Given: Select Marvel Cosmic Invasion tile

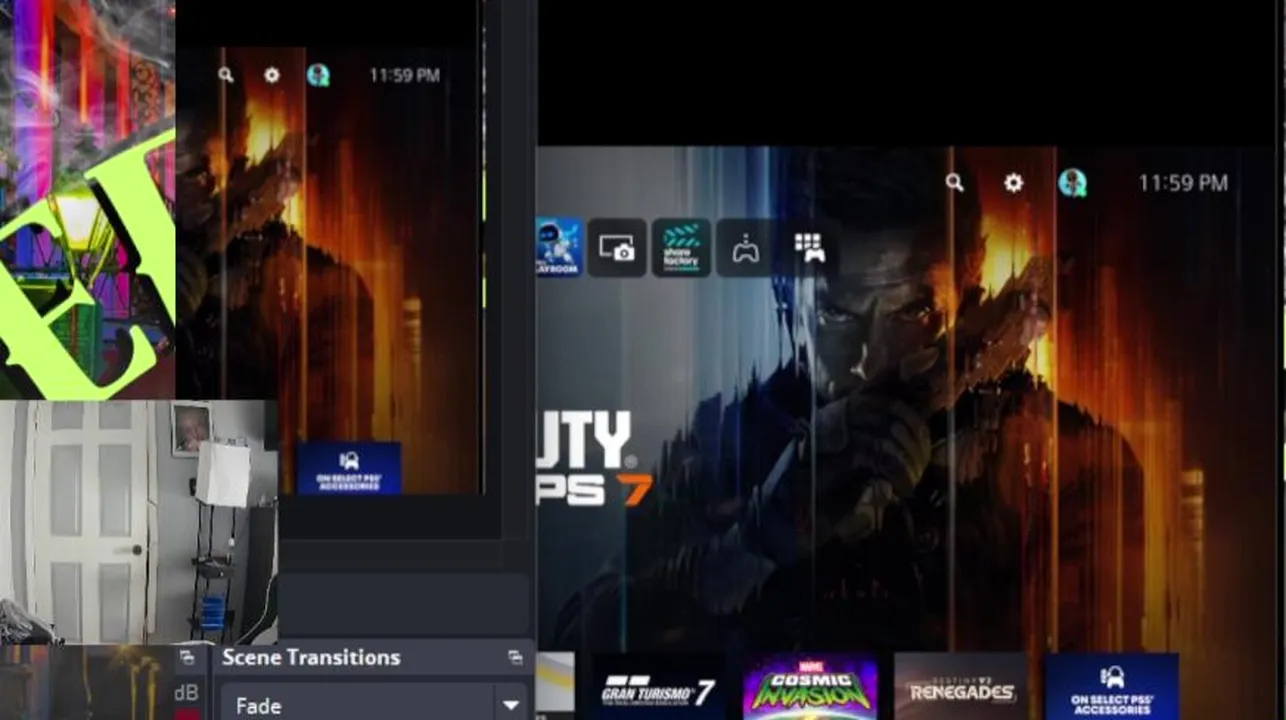Looking at the screenshot, I should coord(810,687).
